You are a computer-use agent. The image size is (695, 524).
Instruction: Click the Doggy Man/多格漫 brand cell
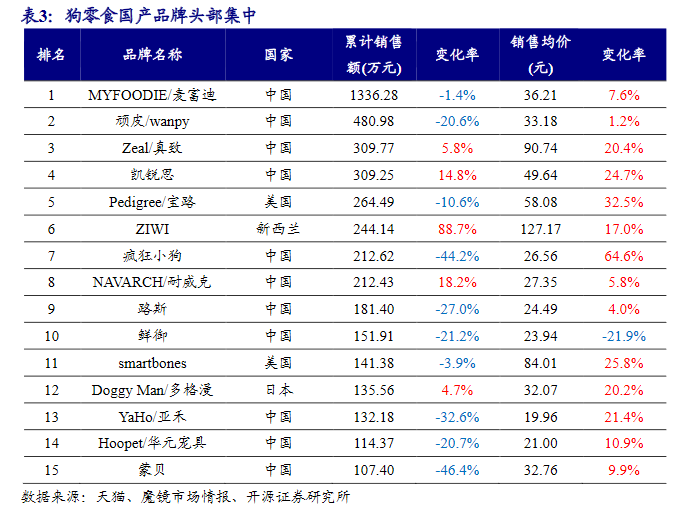[152, 390]
